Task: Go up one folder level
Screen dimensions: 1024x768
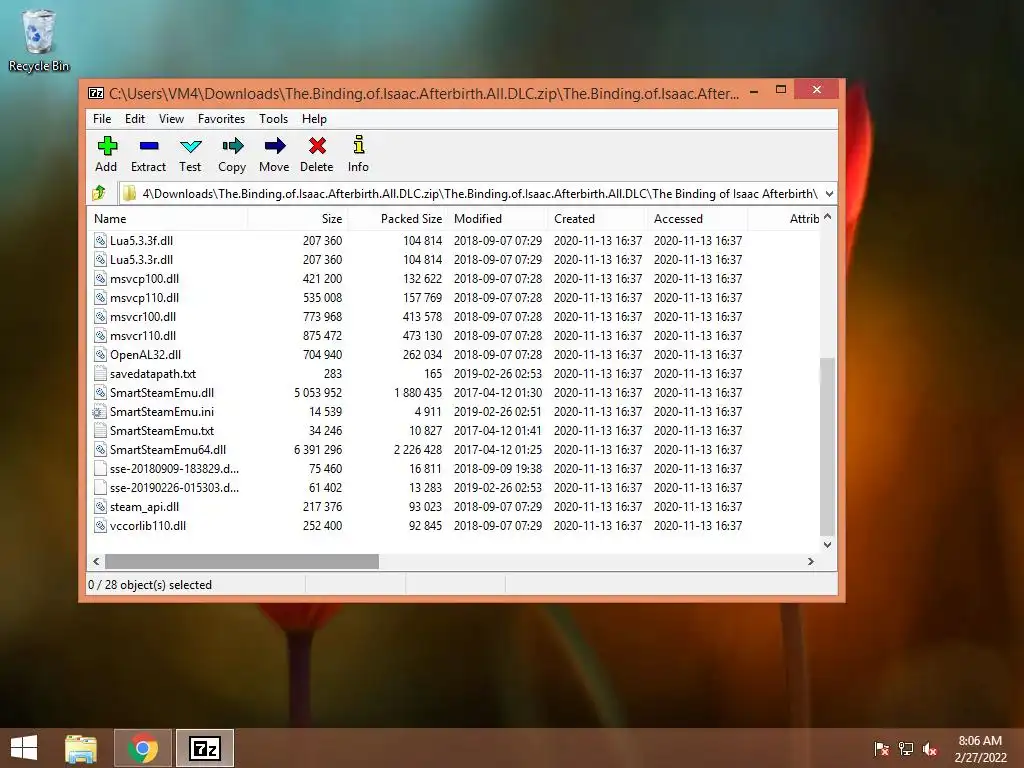Action: pyautogui.click(x=99, y=193)
